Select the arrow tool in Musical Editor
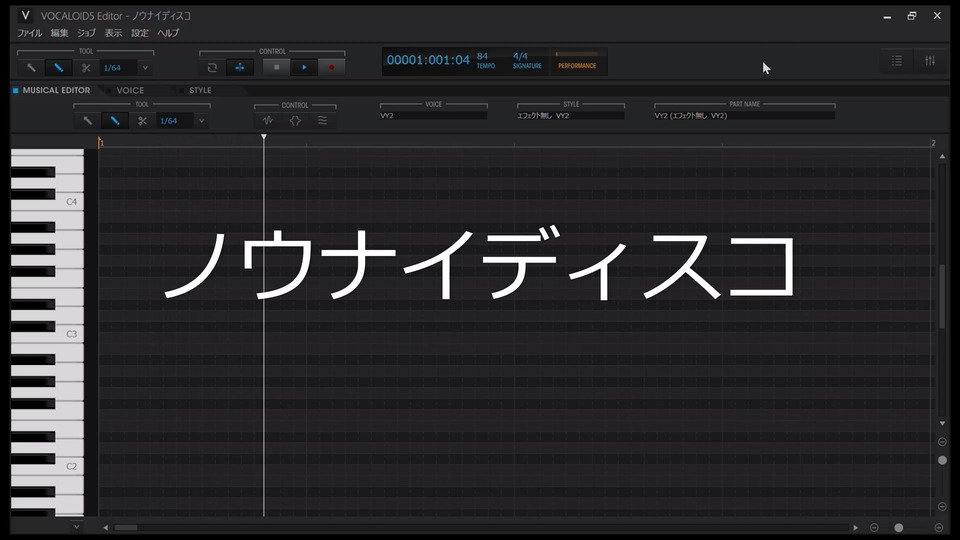This screenshot has height=540, width=960. 88,121
